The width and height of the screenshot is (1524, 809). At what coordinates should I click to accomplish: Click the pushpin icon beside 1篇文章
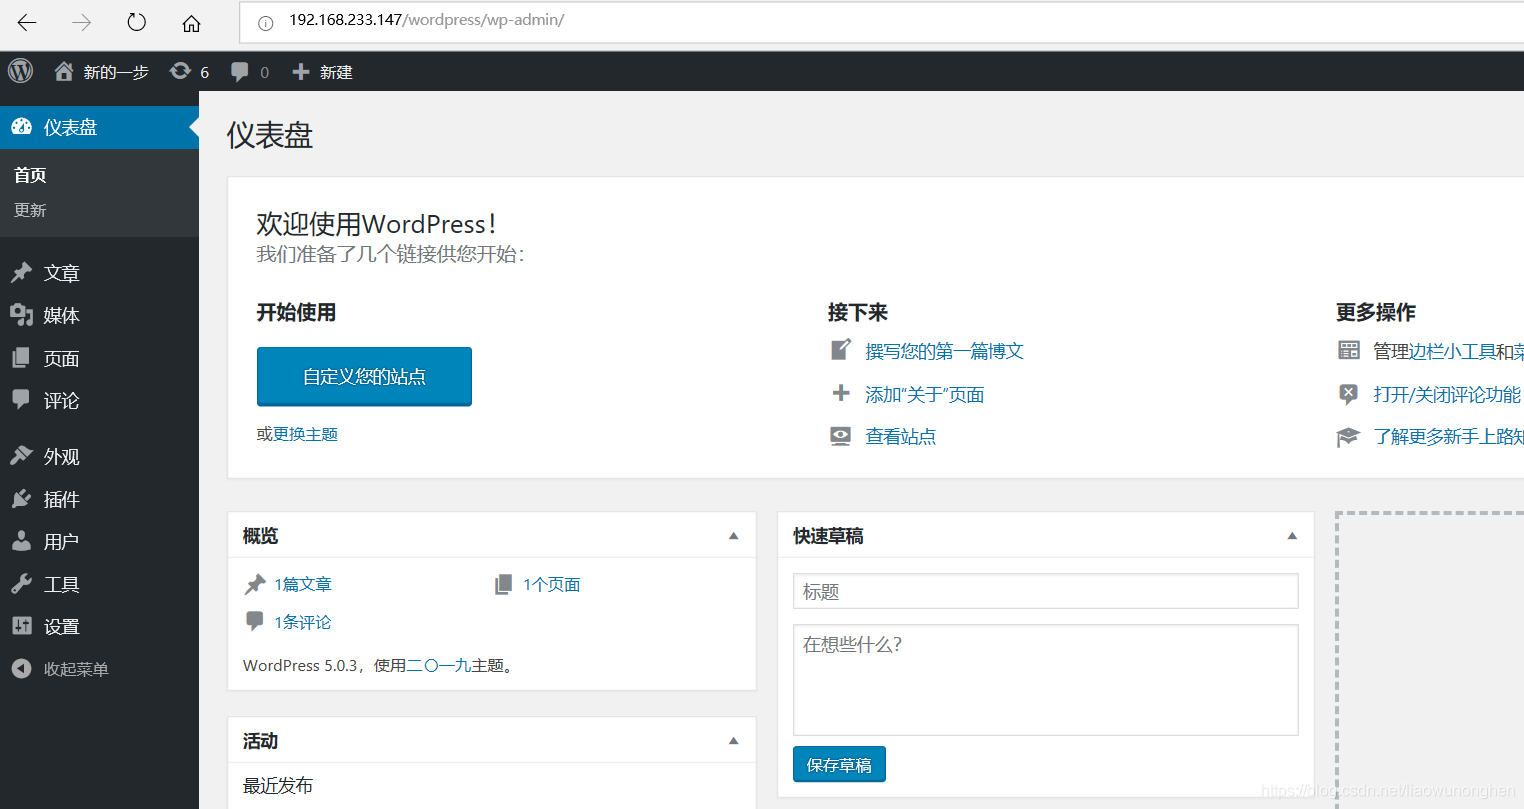pos(255,584)
